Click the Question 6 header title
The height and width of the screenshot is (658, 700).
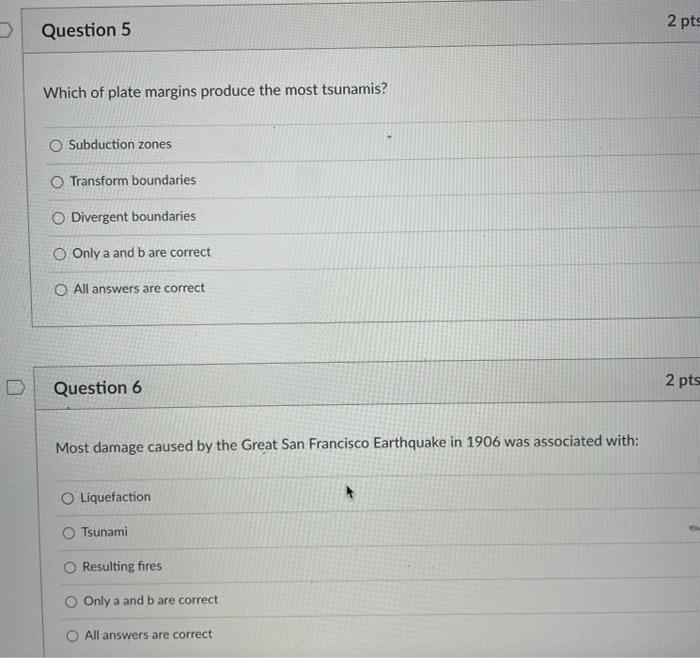(98, 387)
